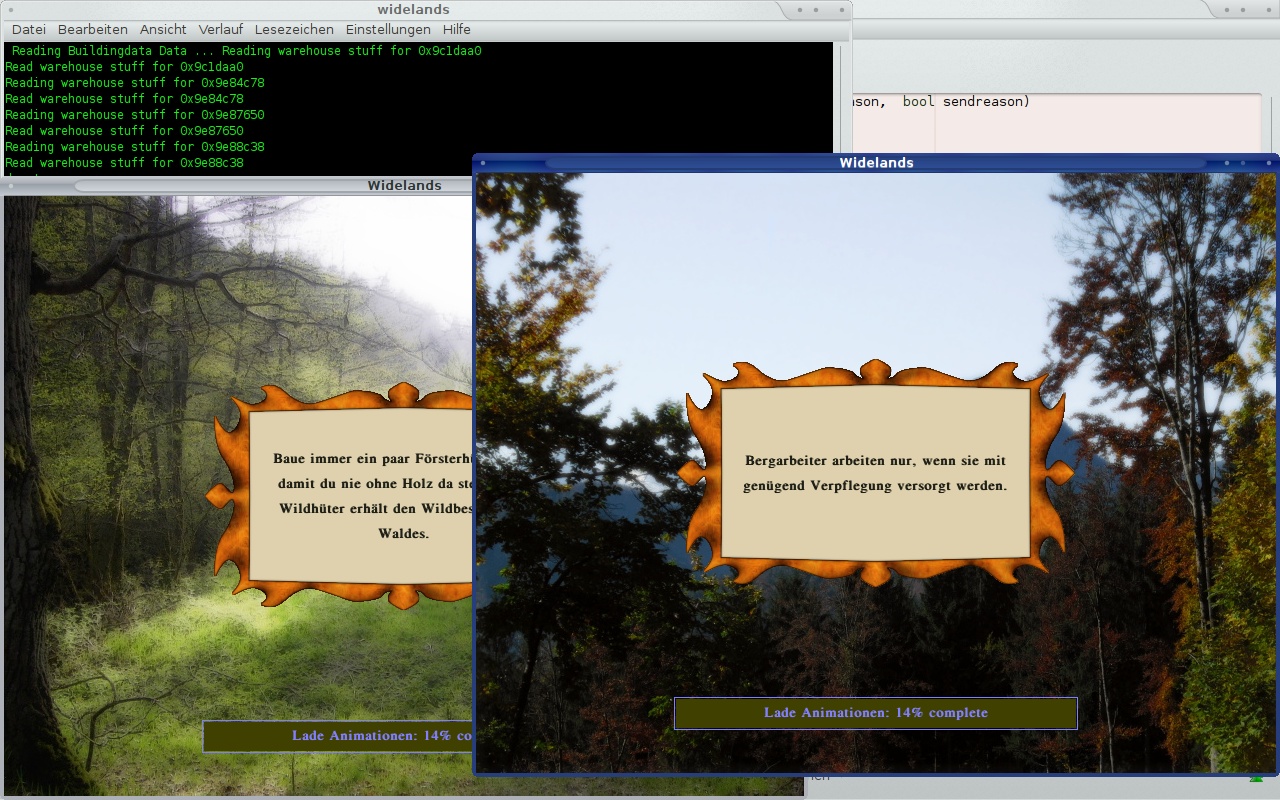Open window menu dot of terminal title bar
This screenshot has height=800, width=1280.
click(x=13, y=10)
